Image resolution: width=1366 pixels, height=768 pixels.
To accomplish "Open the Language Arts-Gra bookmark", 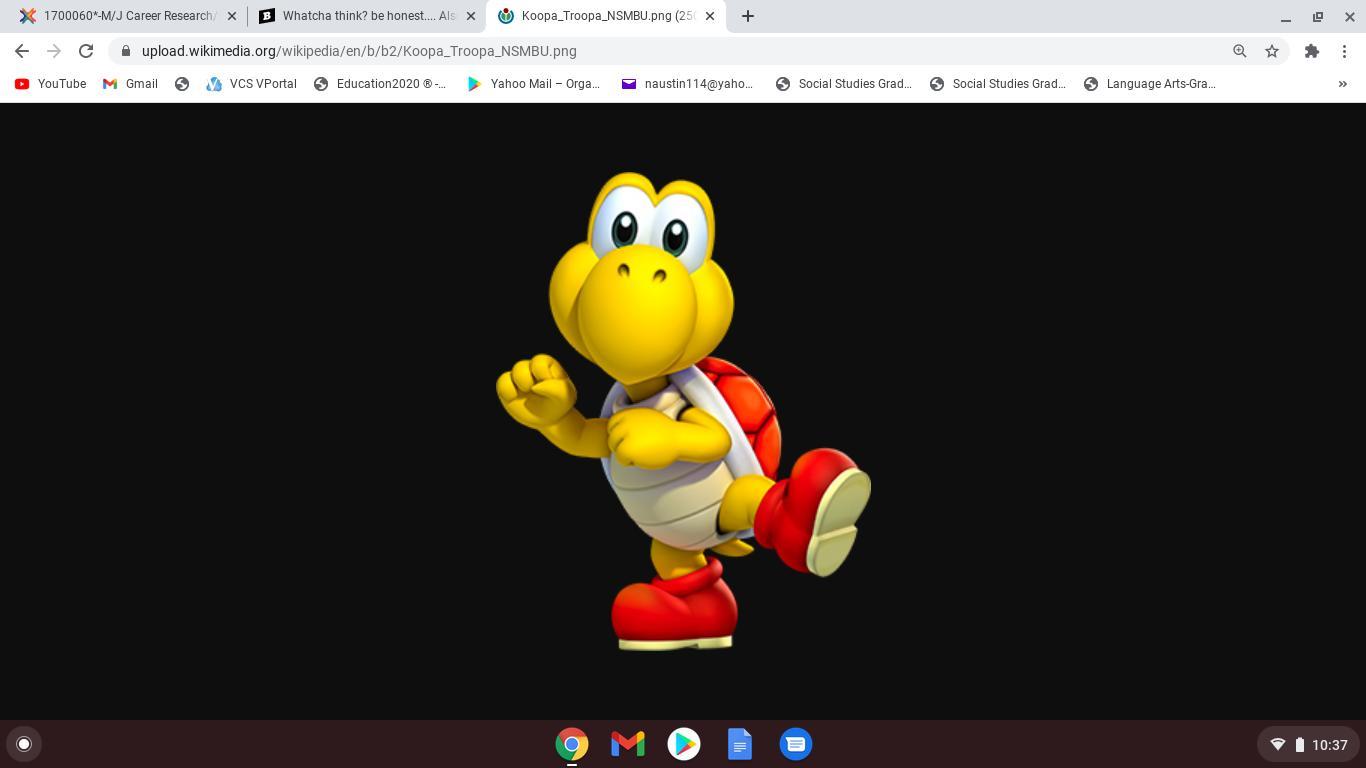I will [1150, 84].
